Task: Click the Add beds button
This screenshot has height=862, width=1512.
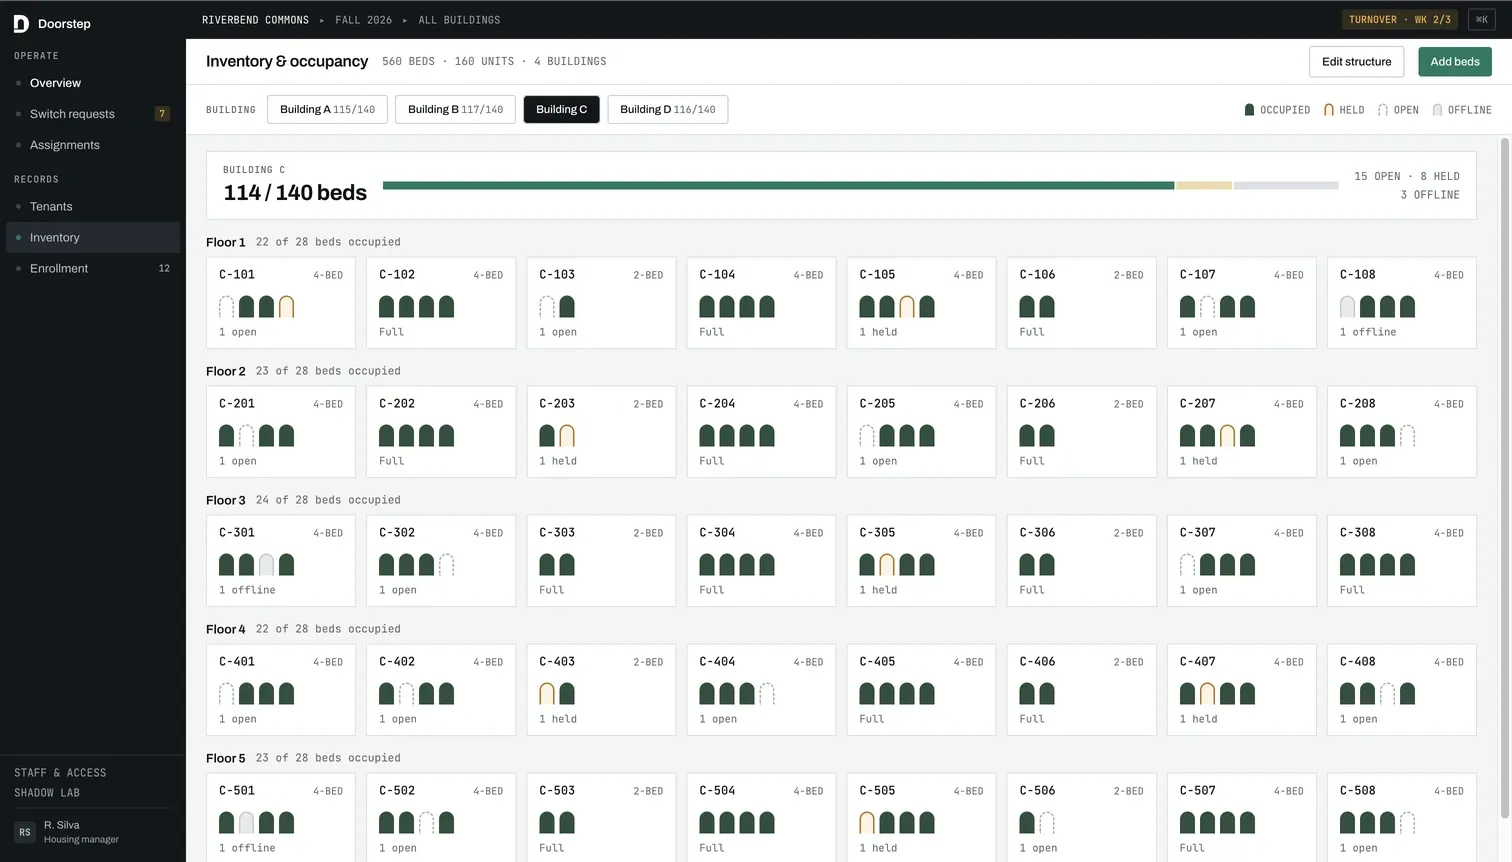Action: [1455, 62]
